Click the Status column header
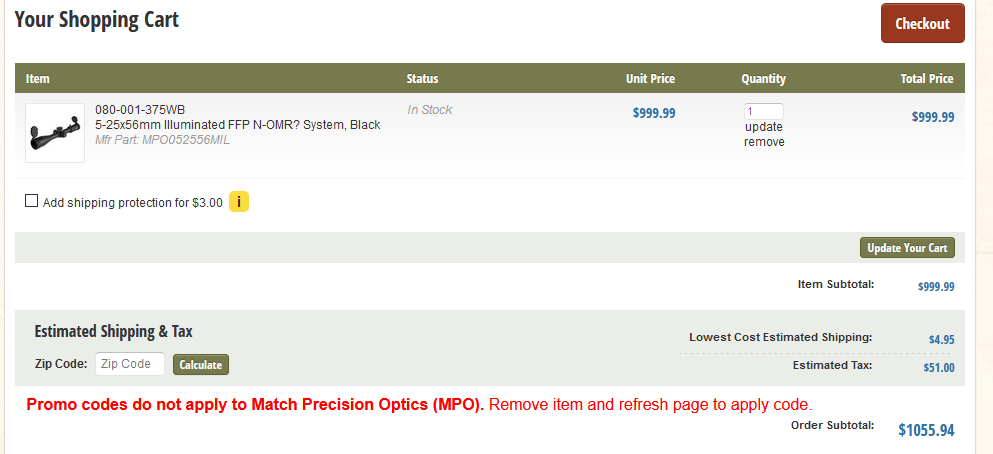The width and height of the screenshot is (993, 454). coord(422,79)
